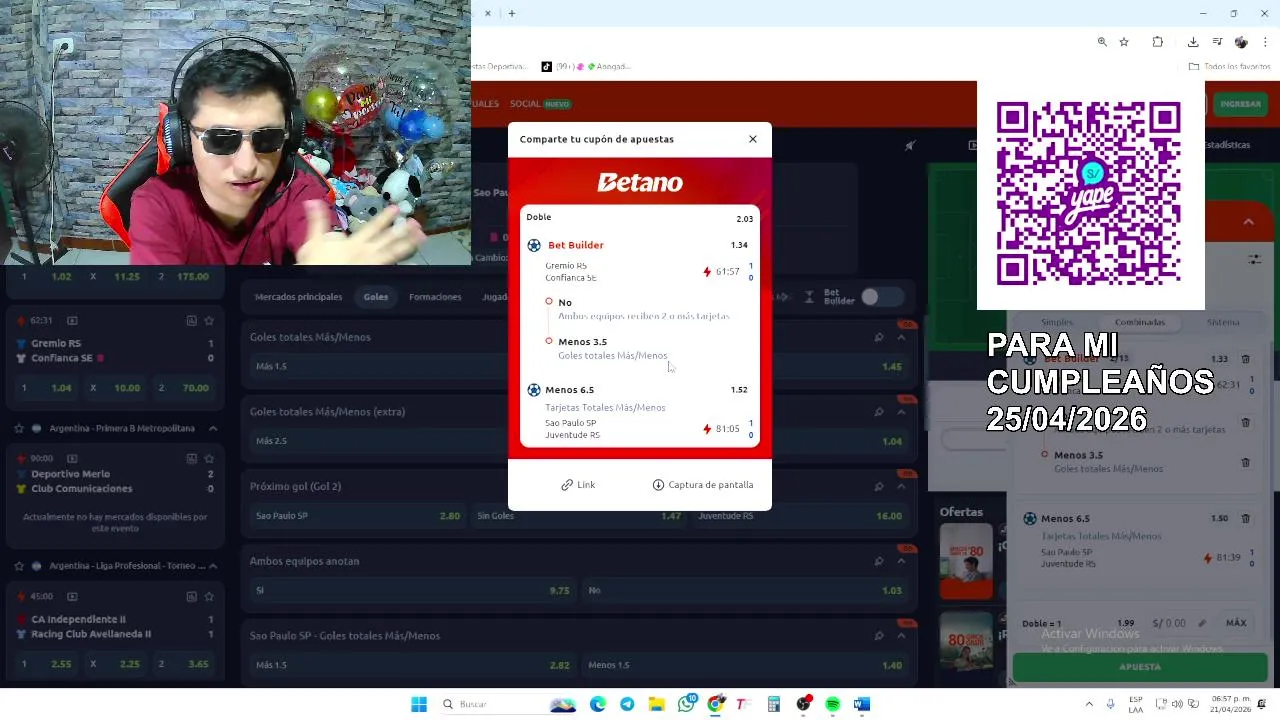Open stats icon for Deportivo Merlo match
The image size is (1280, 720).
point(191,459)
